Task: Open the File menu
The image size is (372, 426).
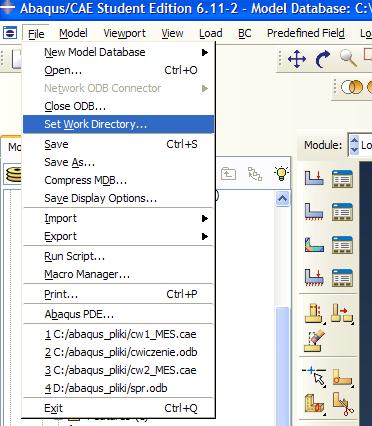Action: [36, 34]
